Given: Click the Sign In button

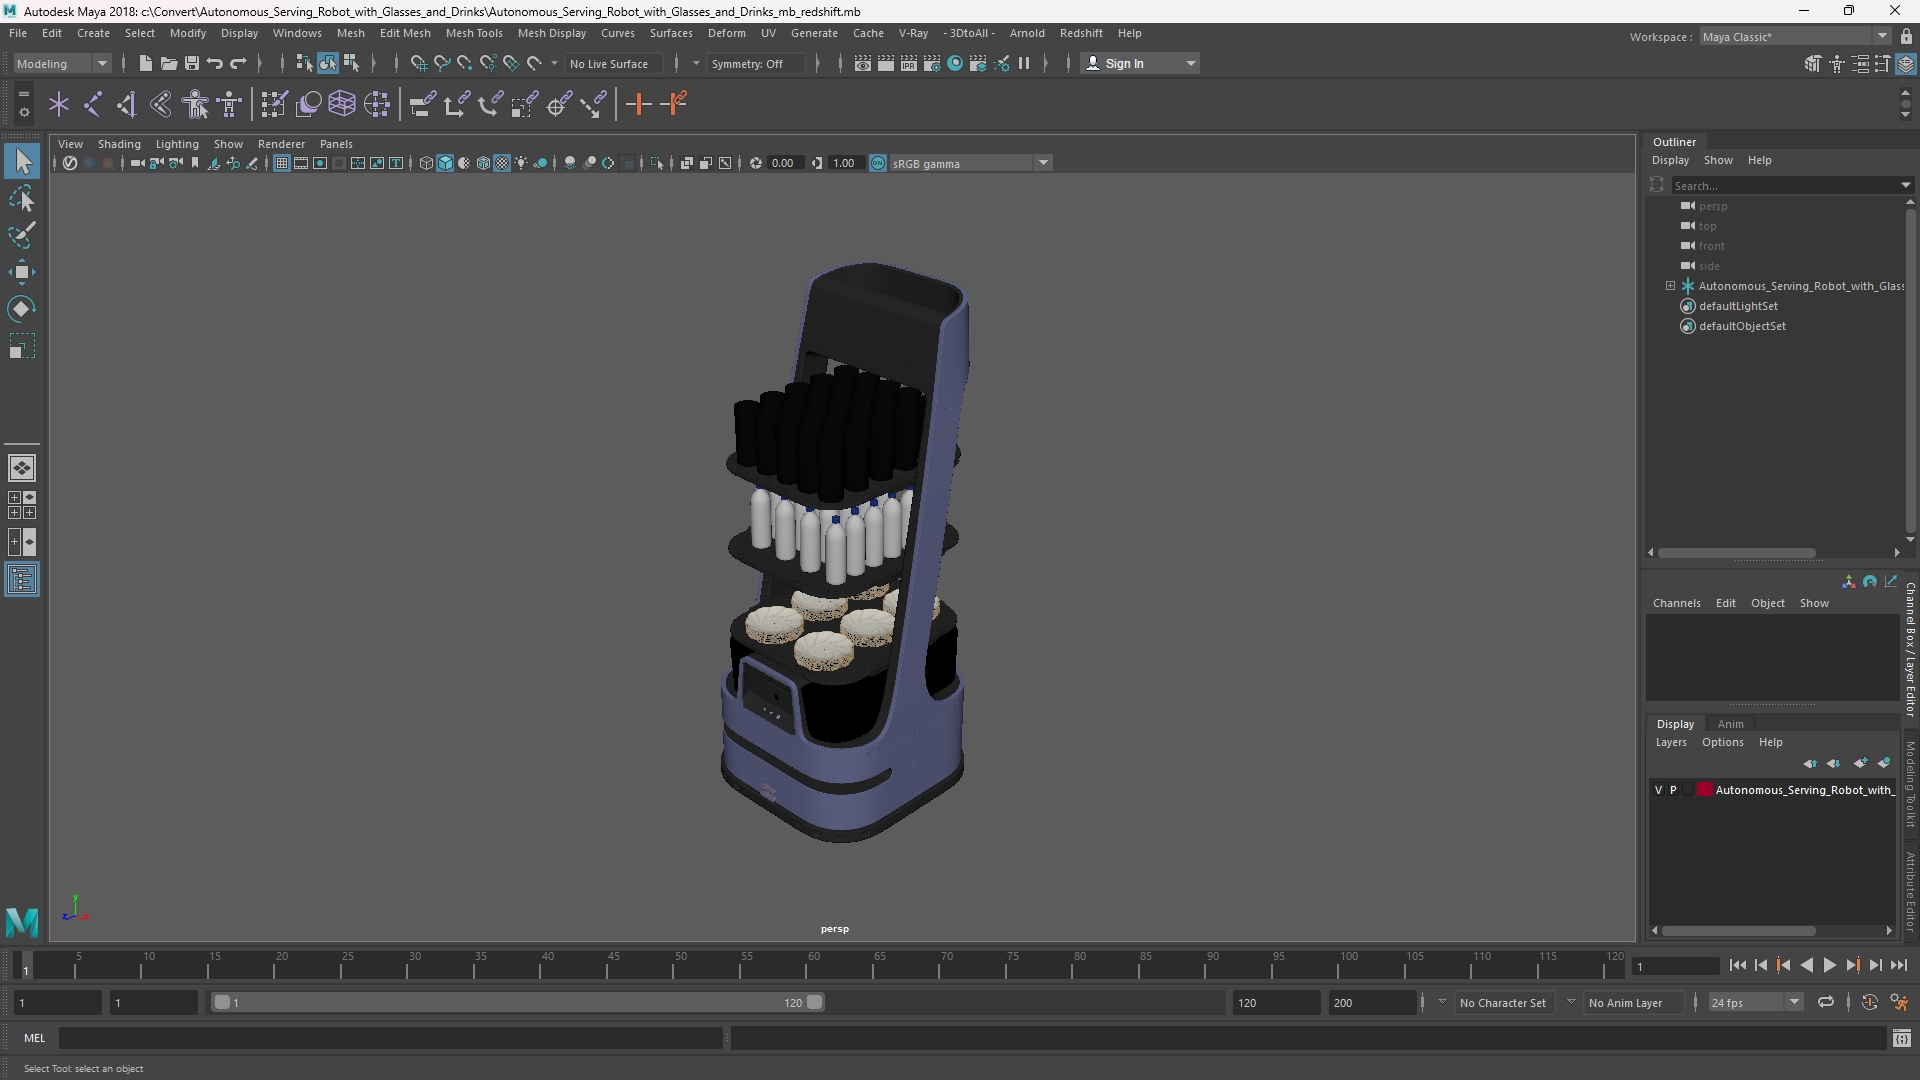Looking at the screenshot, I should 1140,63.
